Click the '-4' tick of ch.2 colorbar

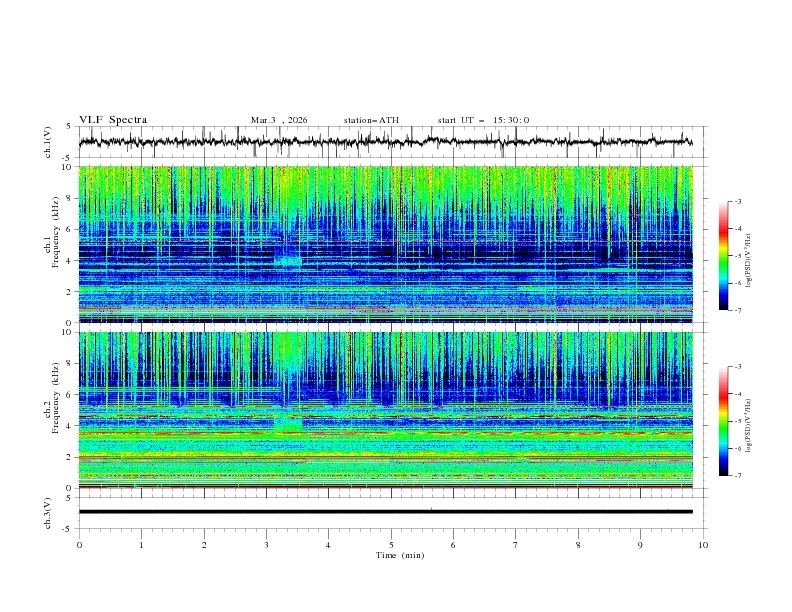[737, 394]
